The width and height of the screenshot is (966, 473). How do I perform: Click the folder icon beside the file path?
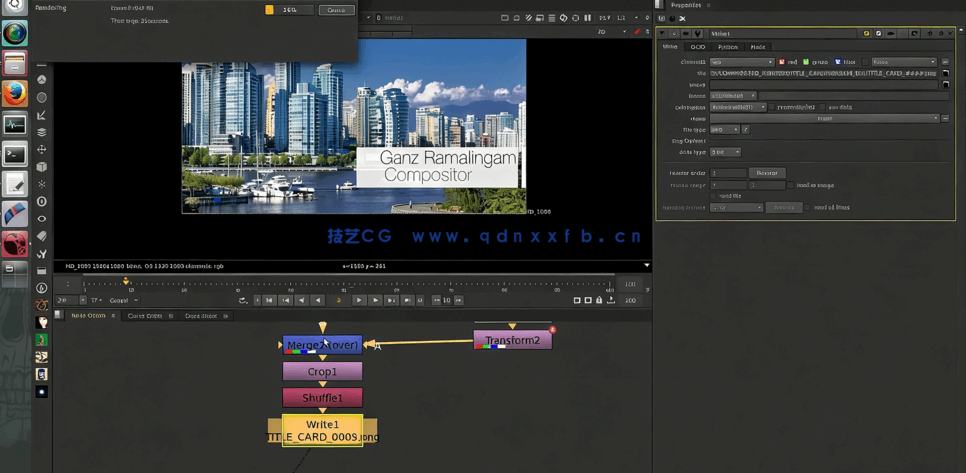pyautogui.click(x=945, y=73)
